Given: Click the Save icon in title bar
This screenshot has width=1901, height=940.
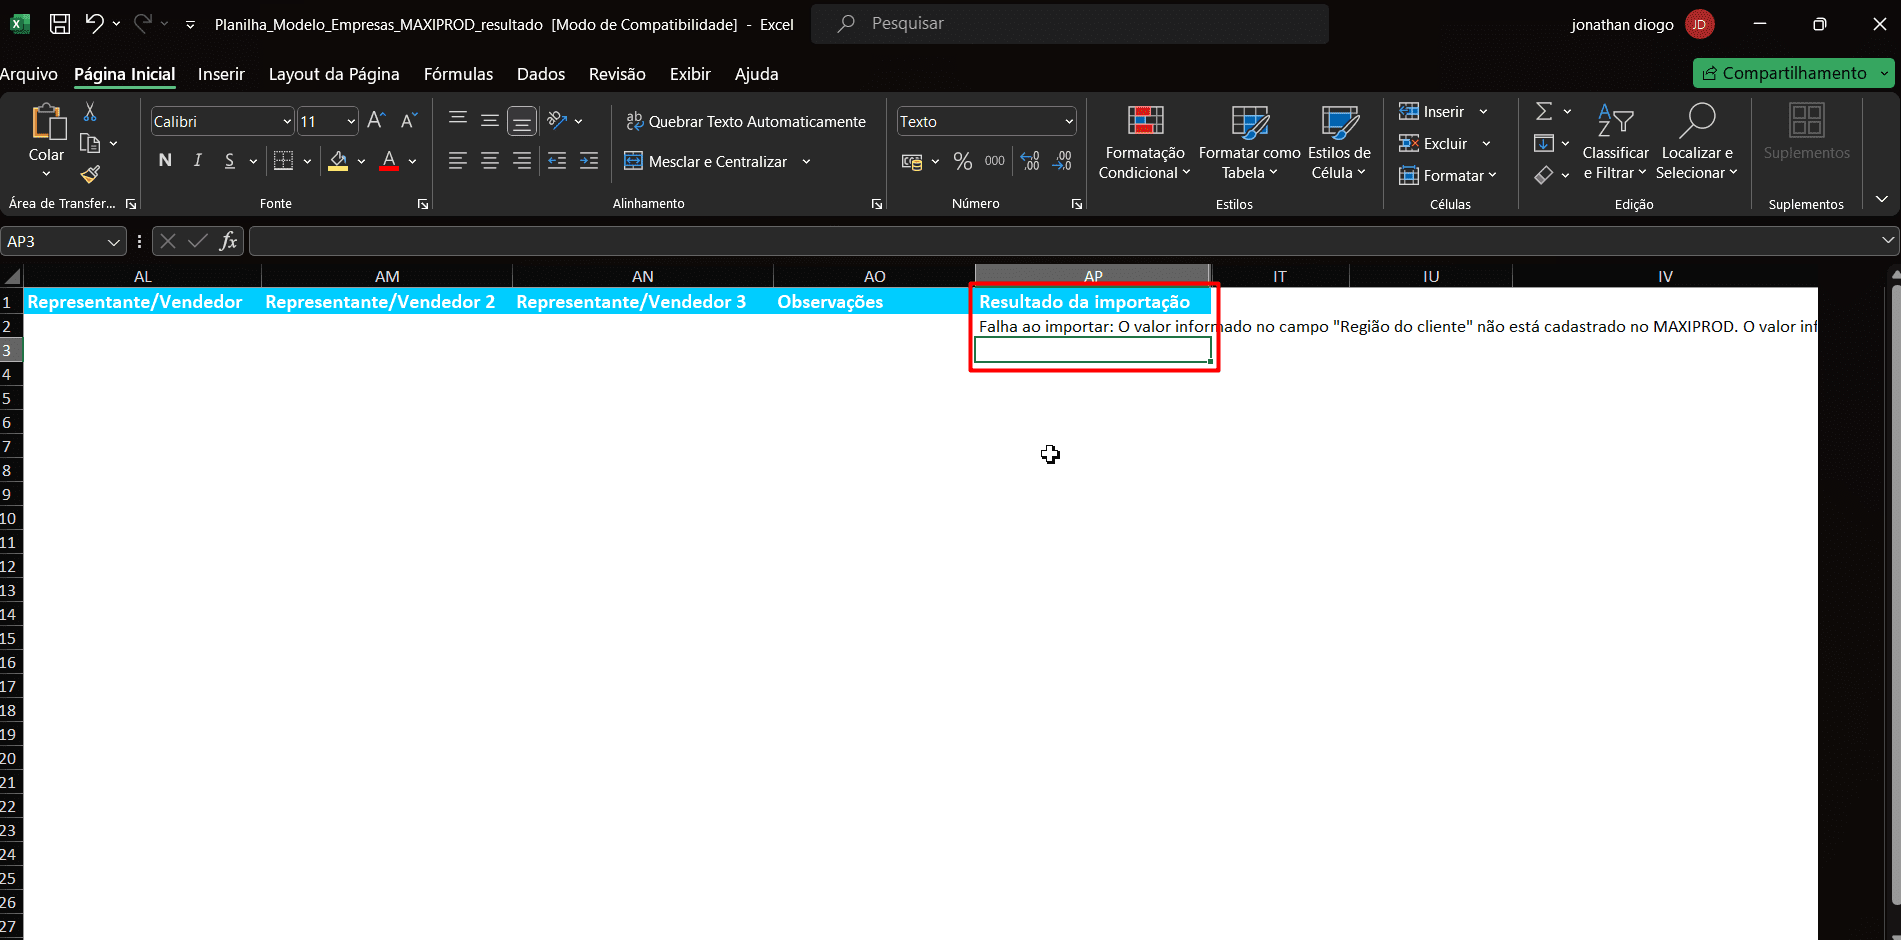Looking at the screenshot, I should (x=60, y=24).
